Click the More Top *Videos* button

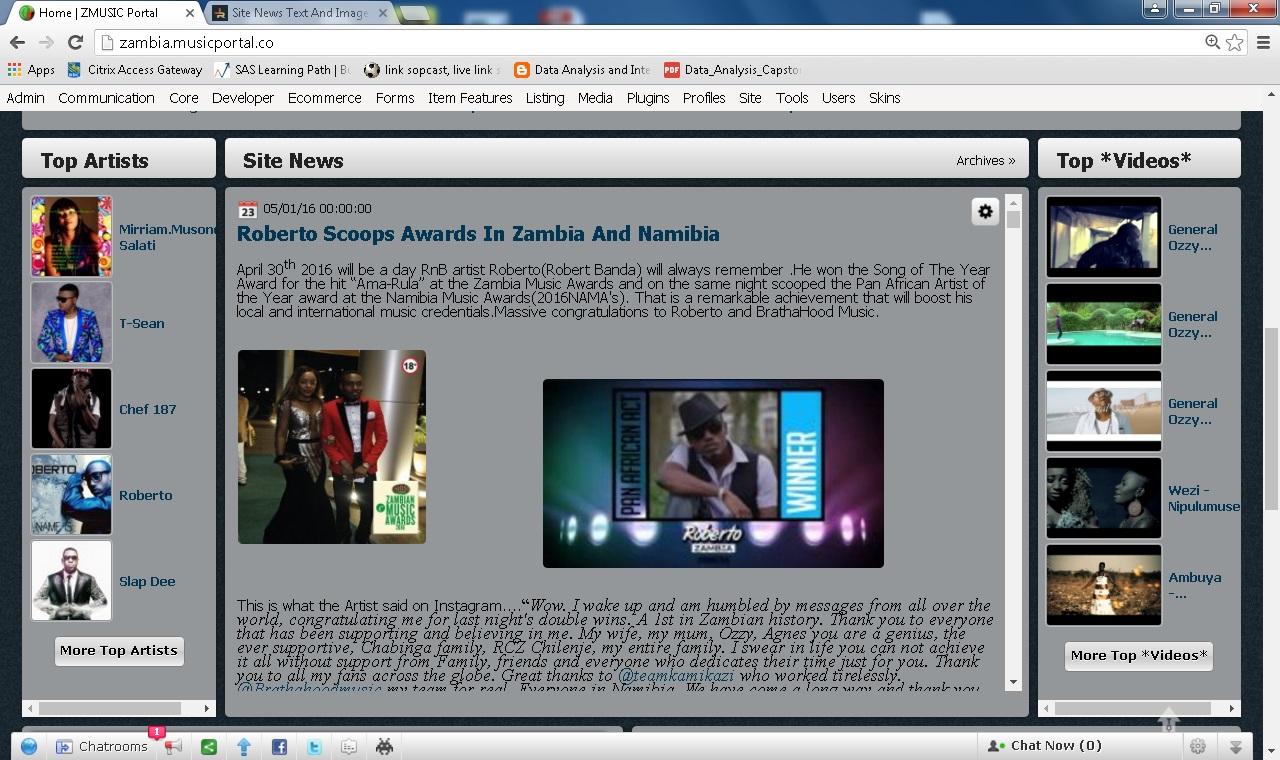[1139, 656]
